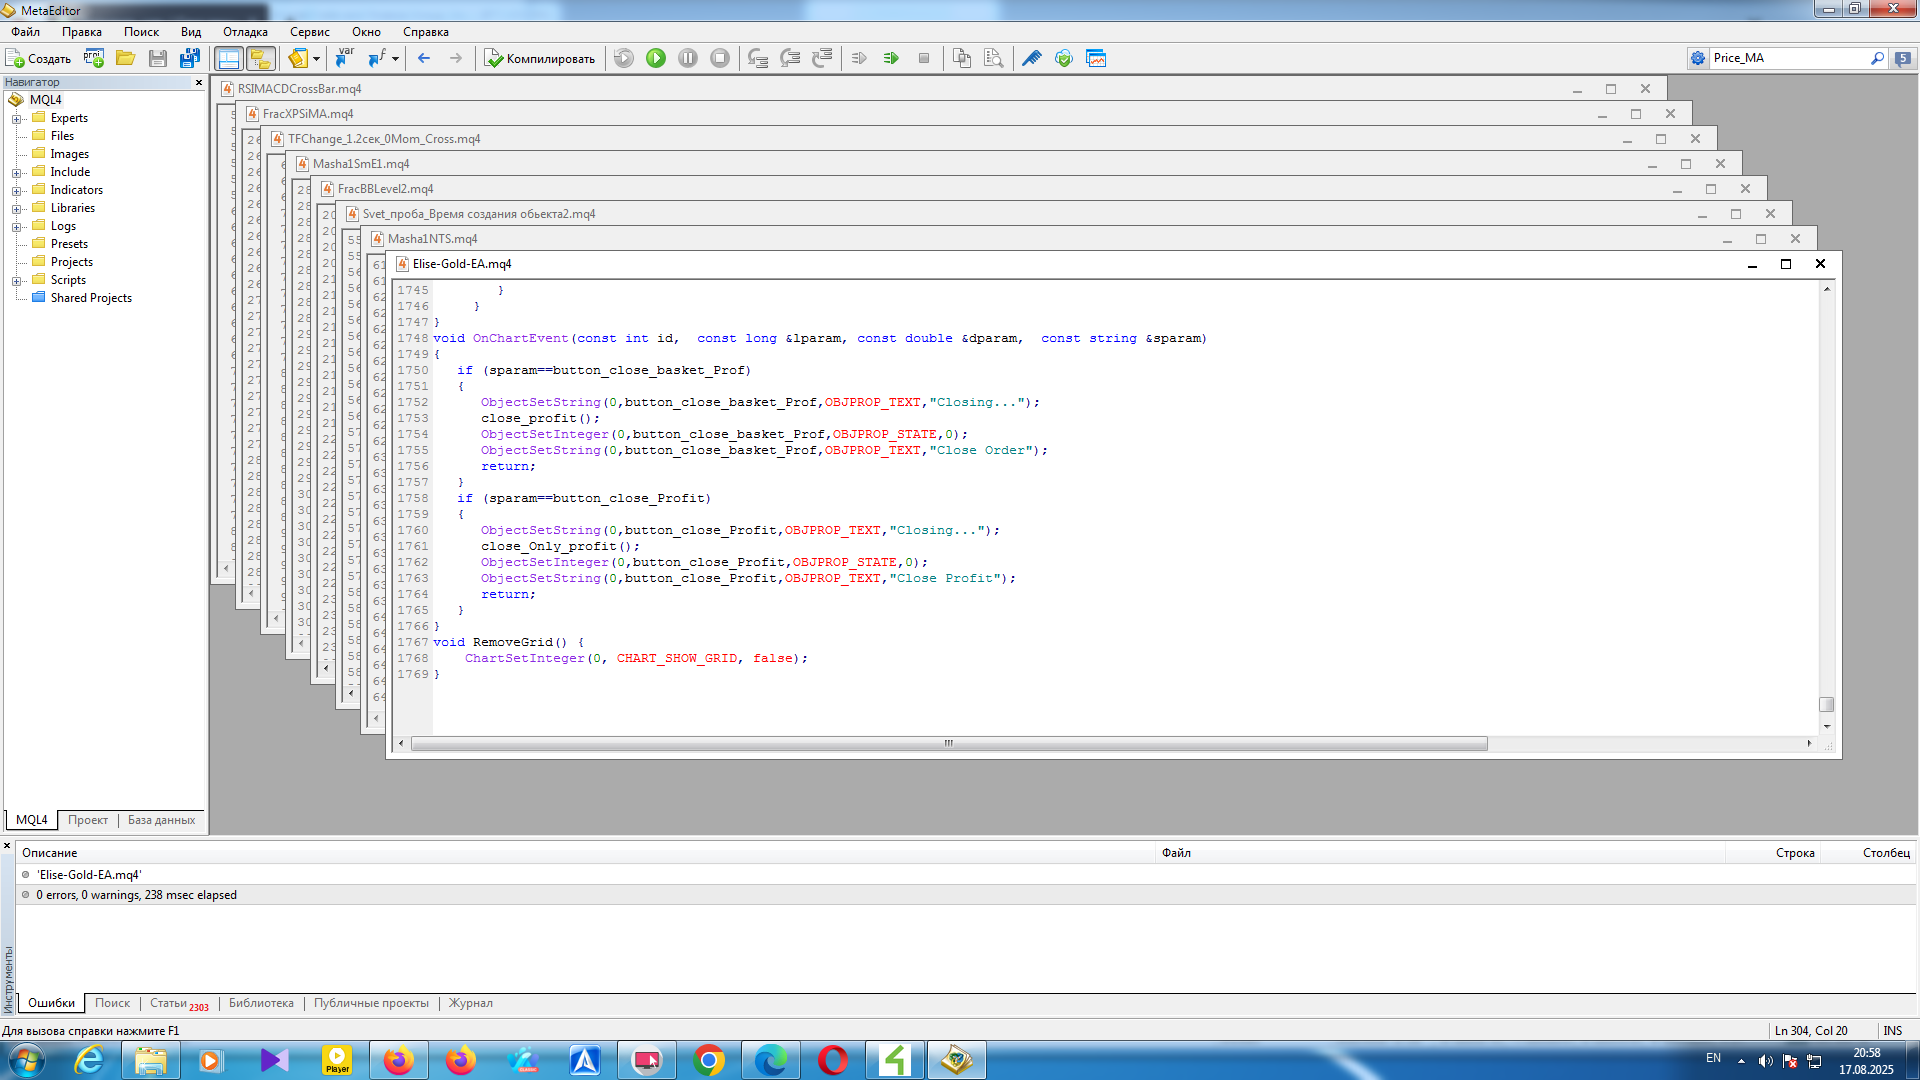Open the Правка menu
1920x1080 pixels.
(x=82, y=32)
